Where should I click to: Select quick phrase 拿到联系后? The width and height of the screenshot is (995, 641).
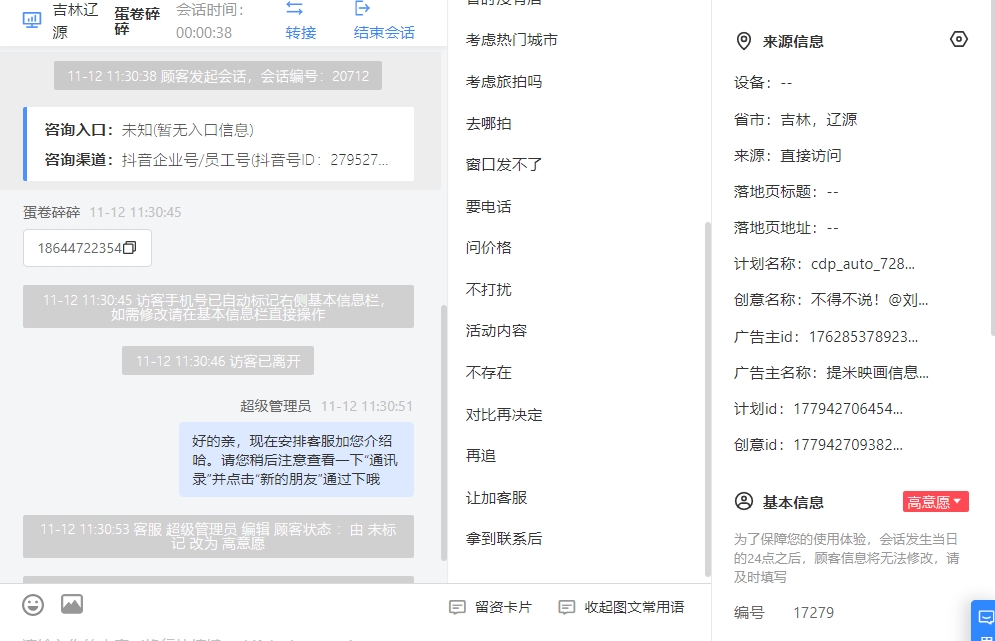[504, 539]
